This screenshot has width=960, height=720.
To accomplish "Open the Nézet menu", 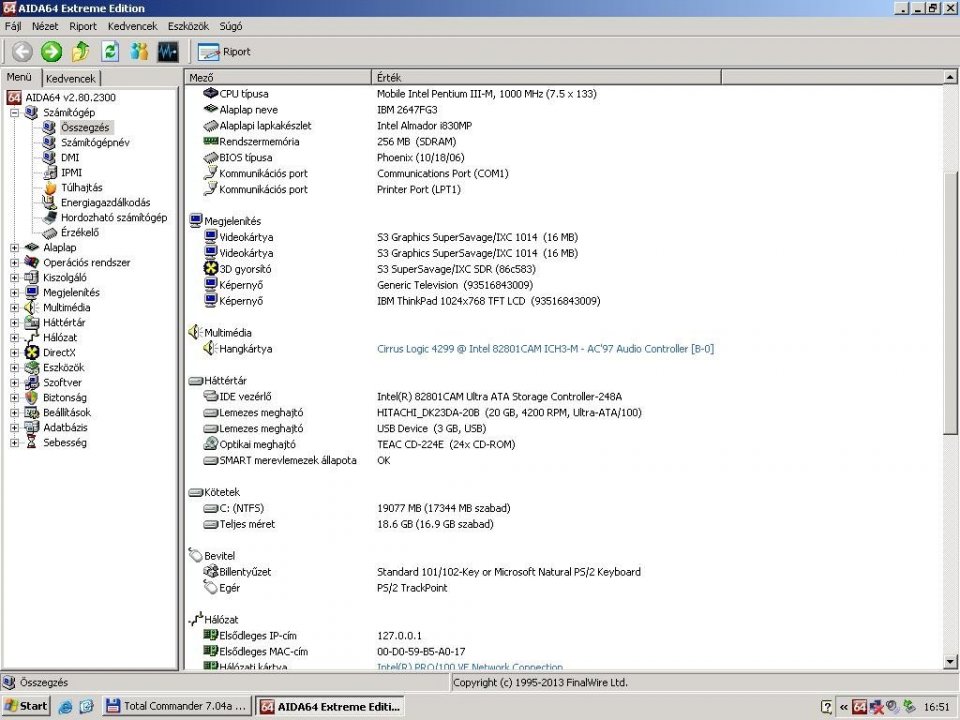I will 45,26.
